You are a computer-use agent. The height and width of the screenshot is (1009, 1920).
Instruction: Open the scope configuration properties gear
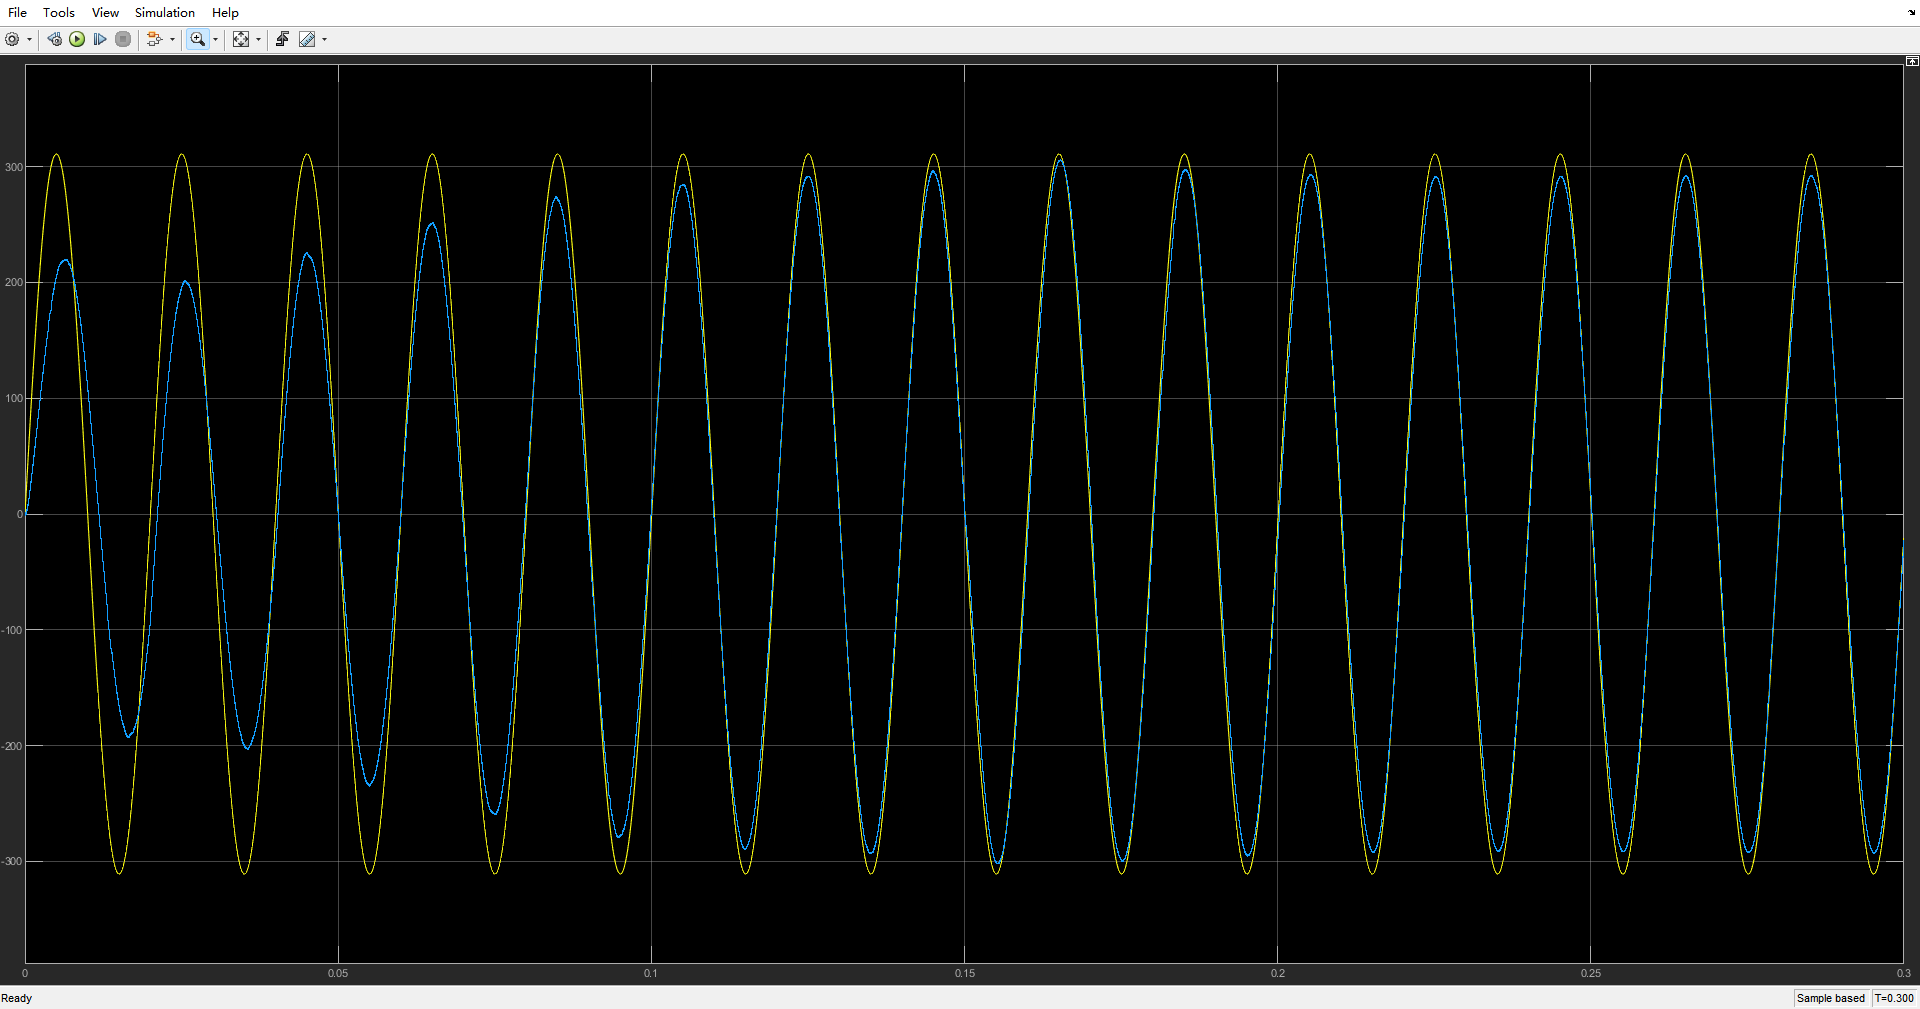point(12,39)
